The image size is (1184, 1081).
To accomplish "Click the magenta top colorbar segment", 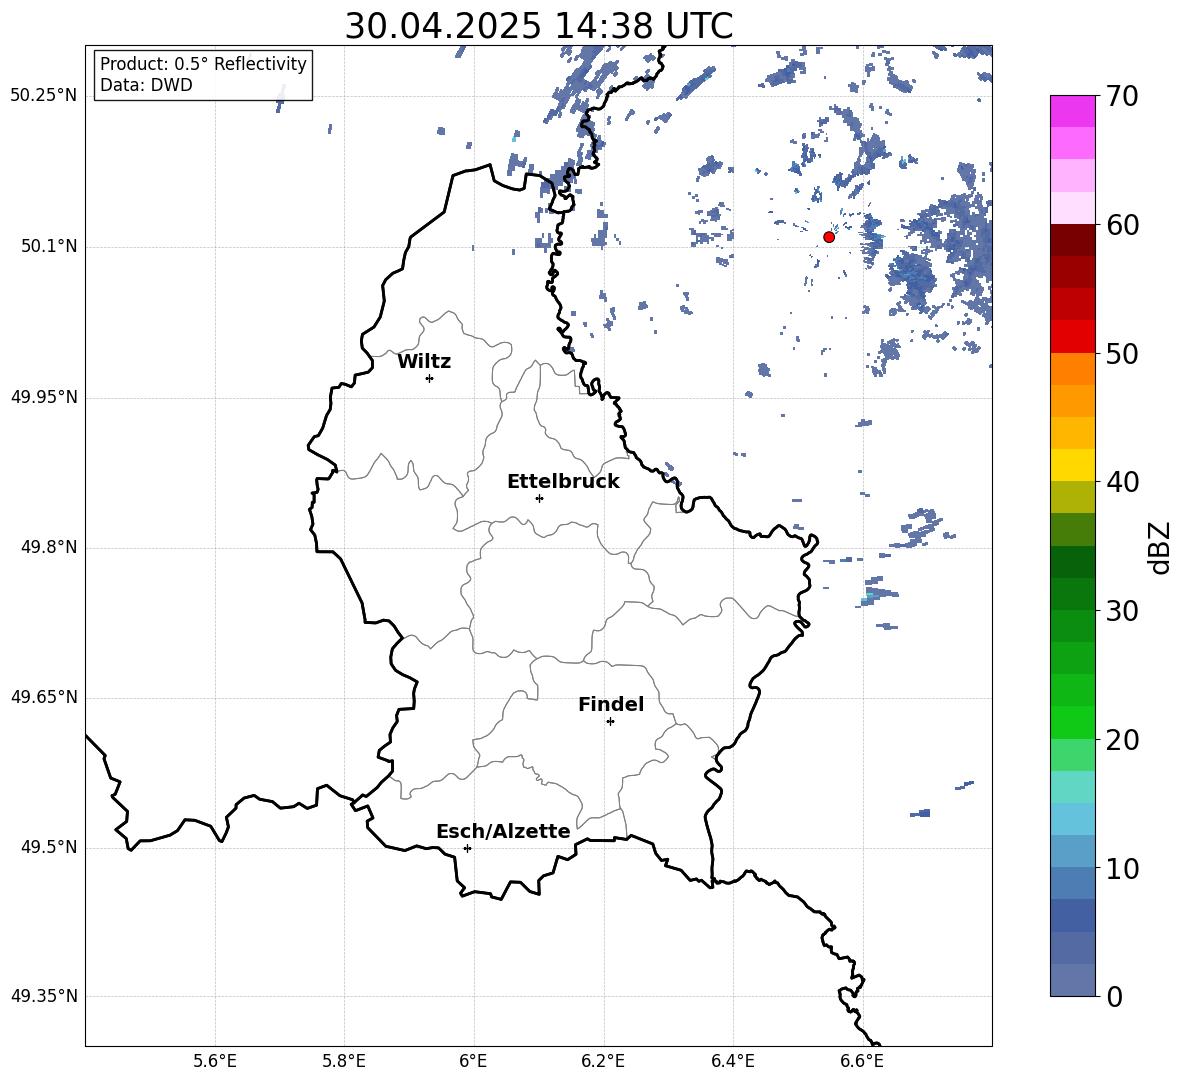I will point(1072,111).
